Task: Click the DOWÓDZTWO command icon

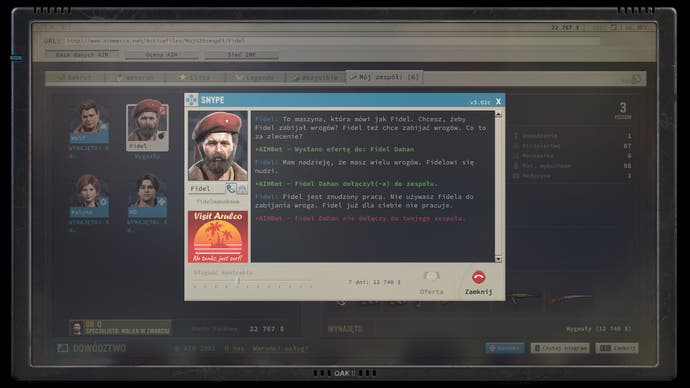Action: [x=62, y=348]
